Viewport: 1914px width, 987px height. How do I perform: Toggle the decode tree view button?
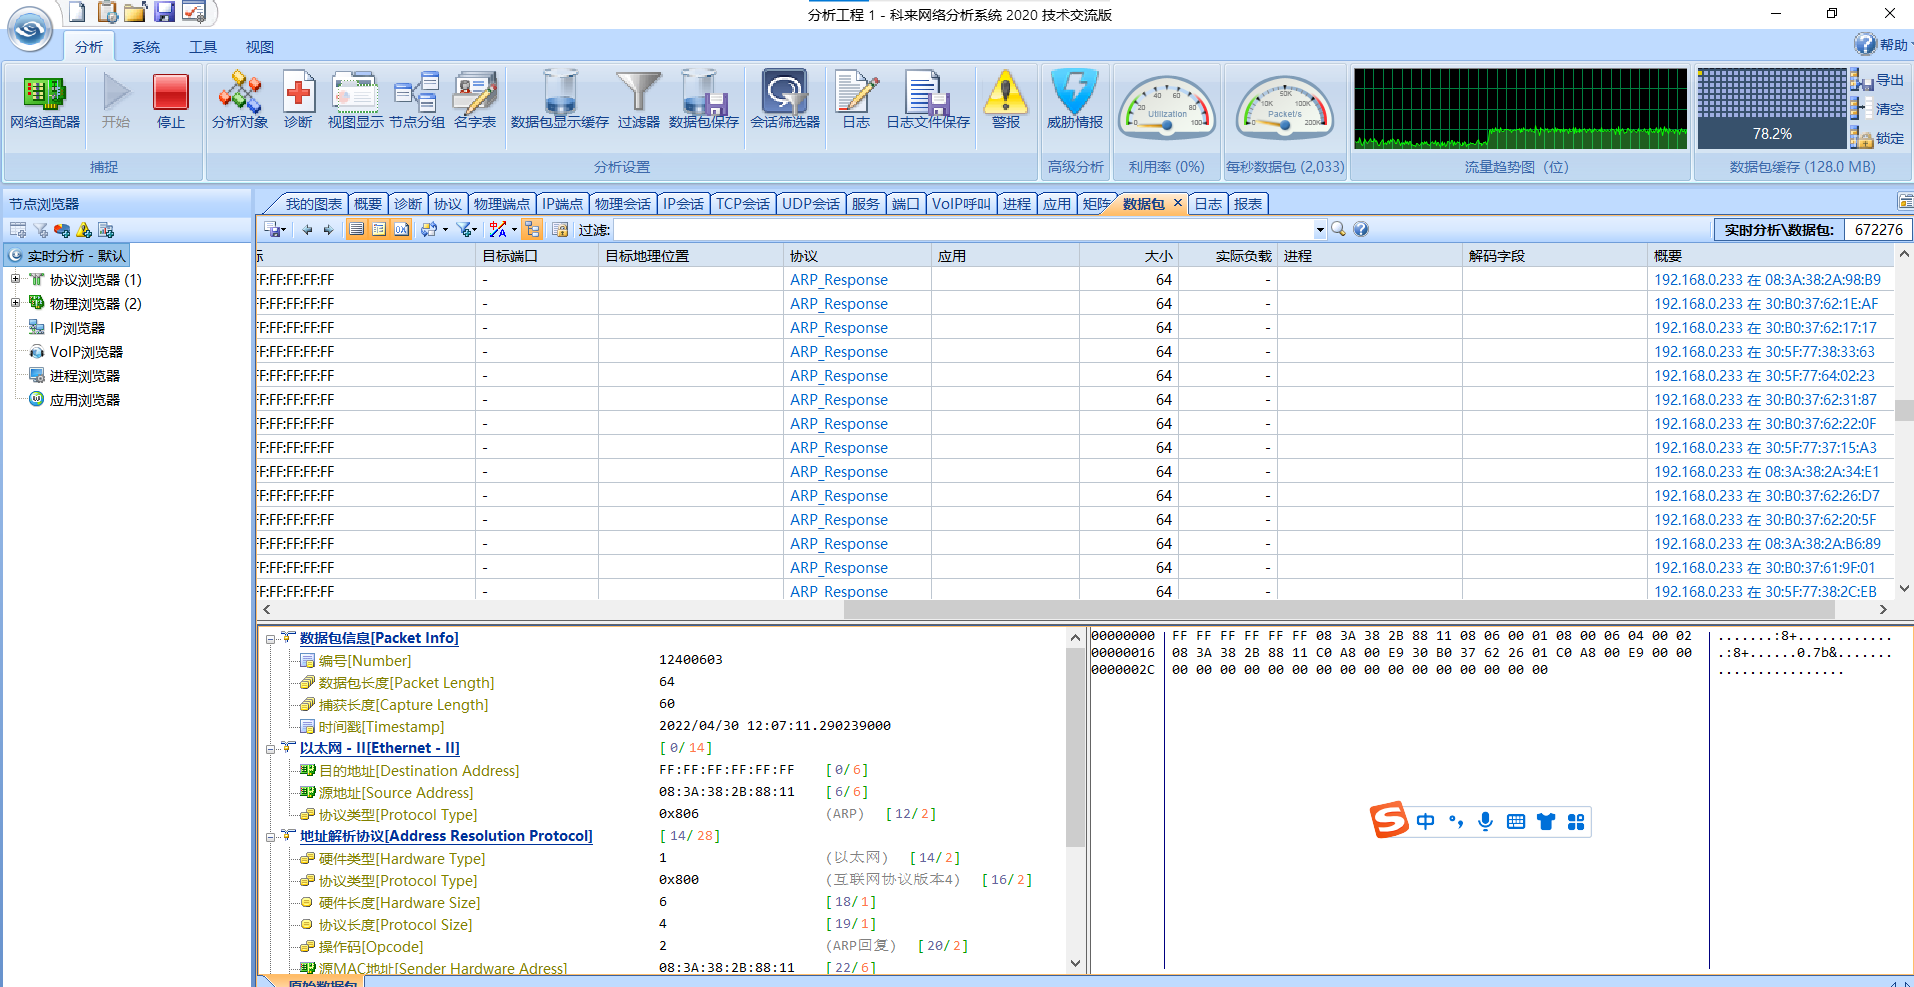[x=379, y=230]
